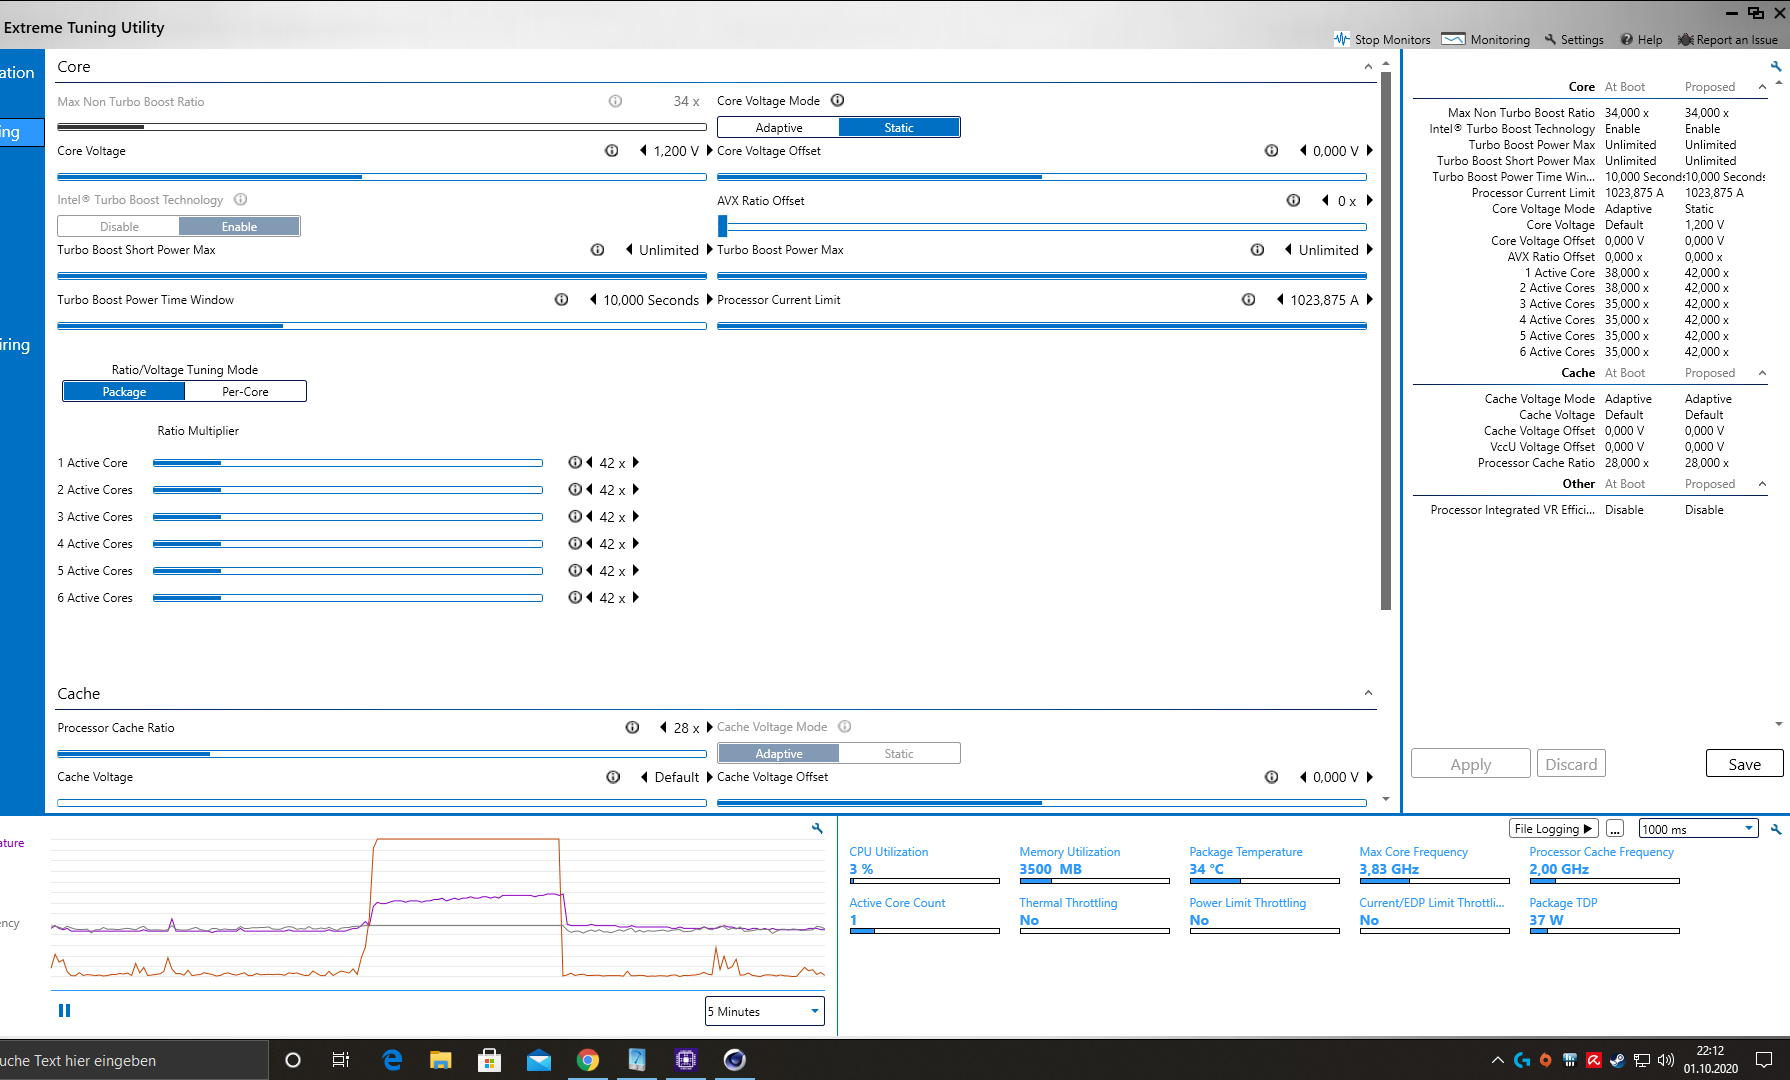
Task: Discard the proposed changes
Action: (1572, 764)
